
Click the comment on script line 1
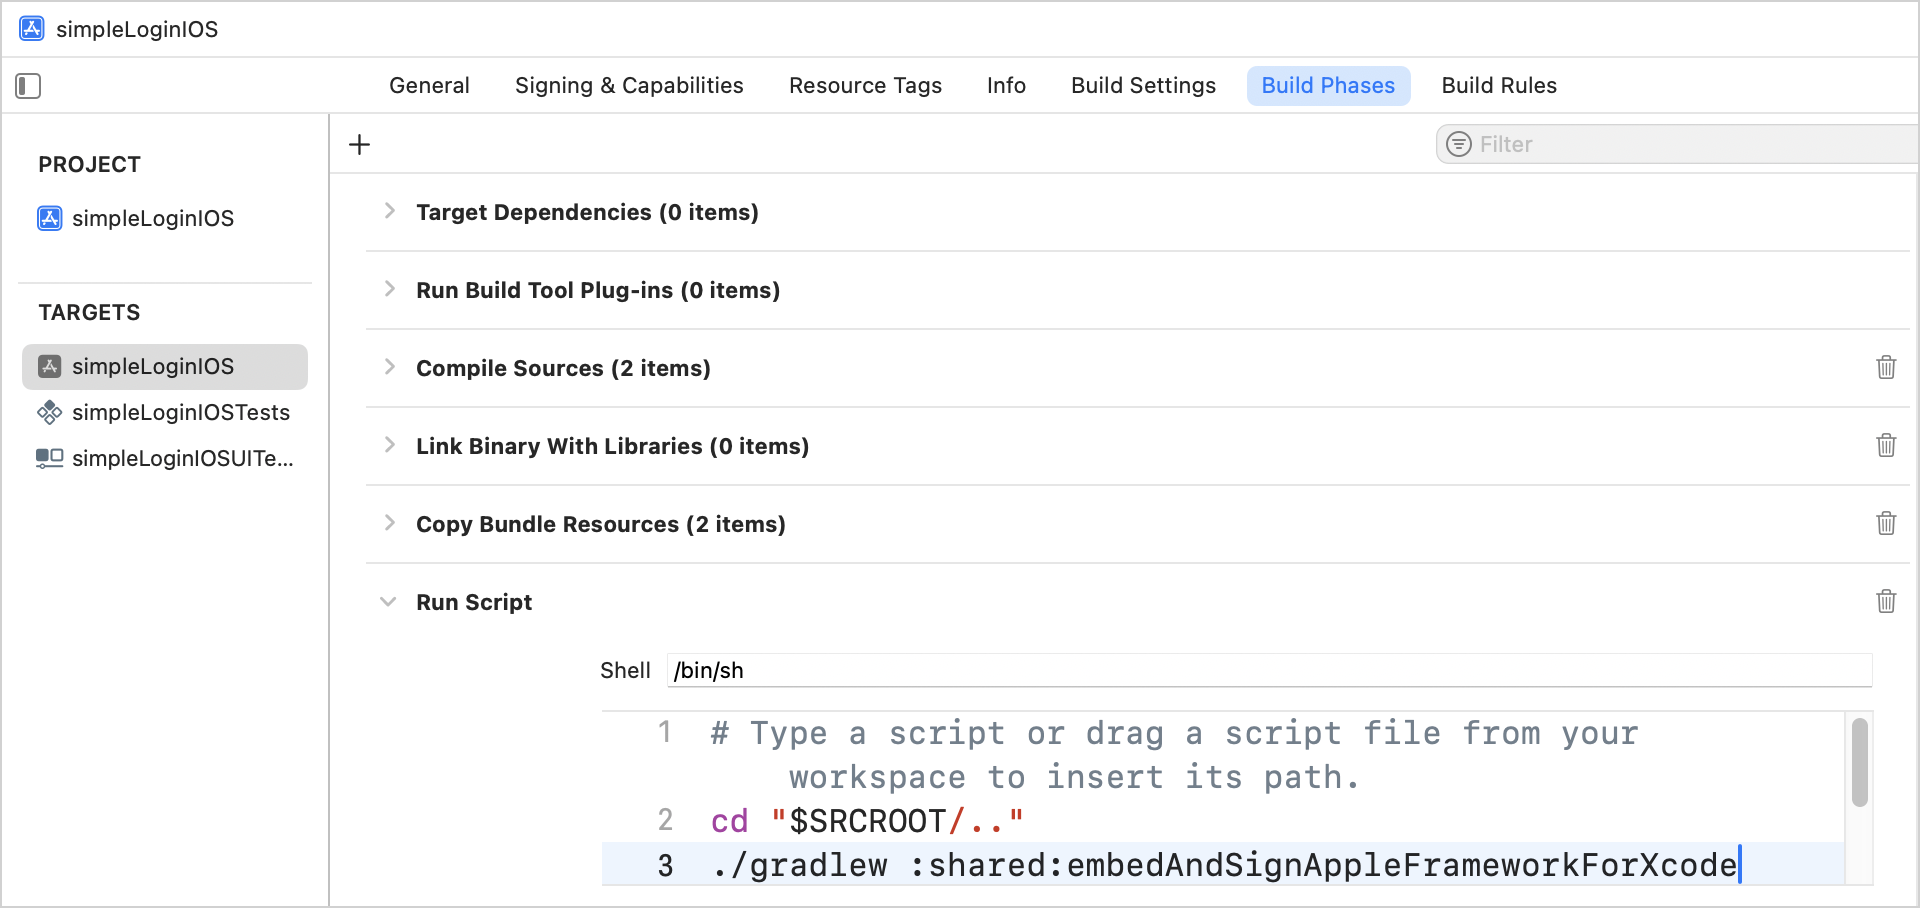click(x=1174, y=755)
